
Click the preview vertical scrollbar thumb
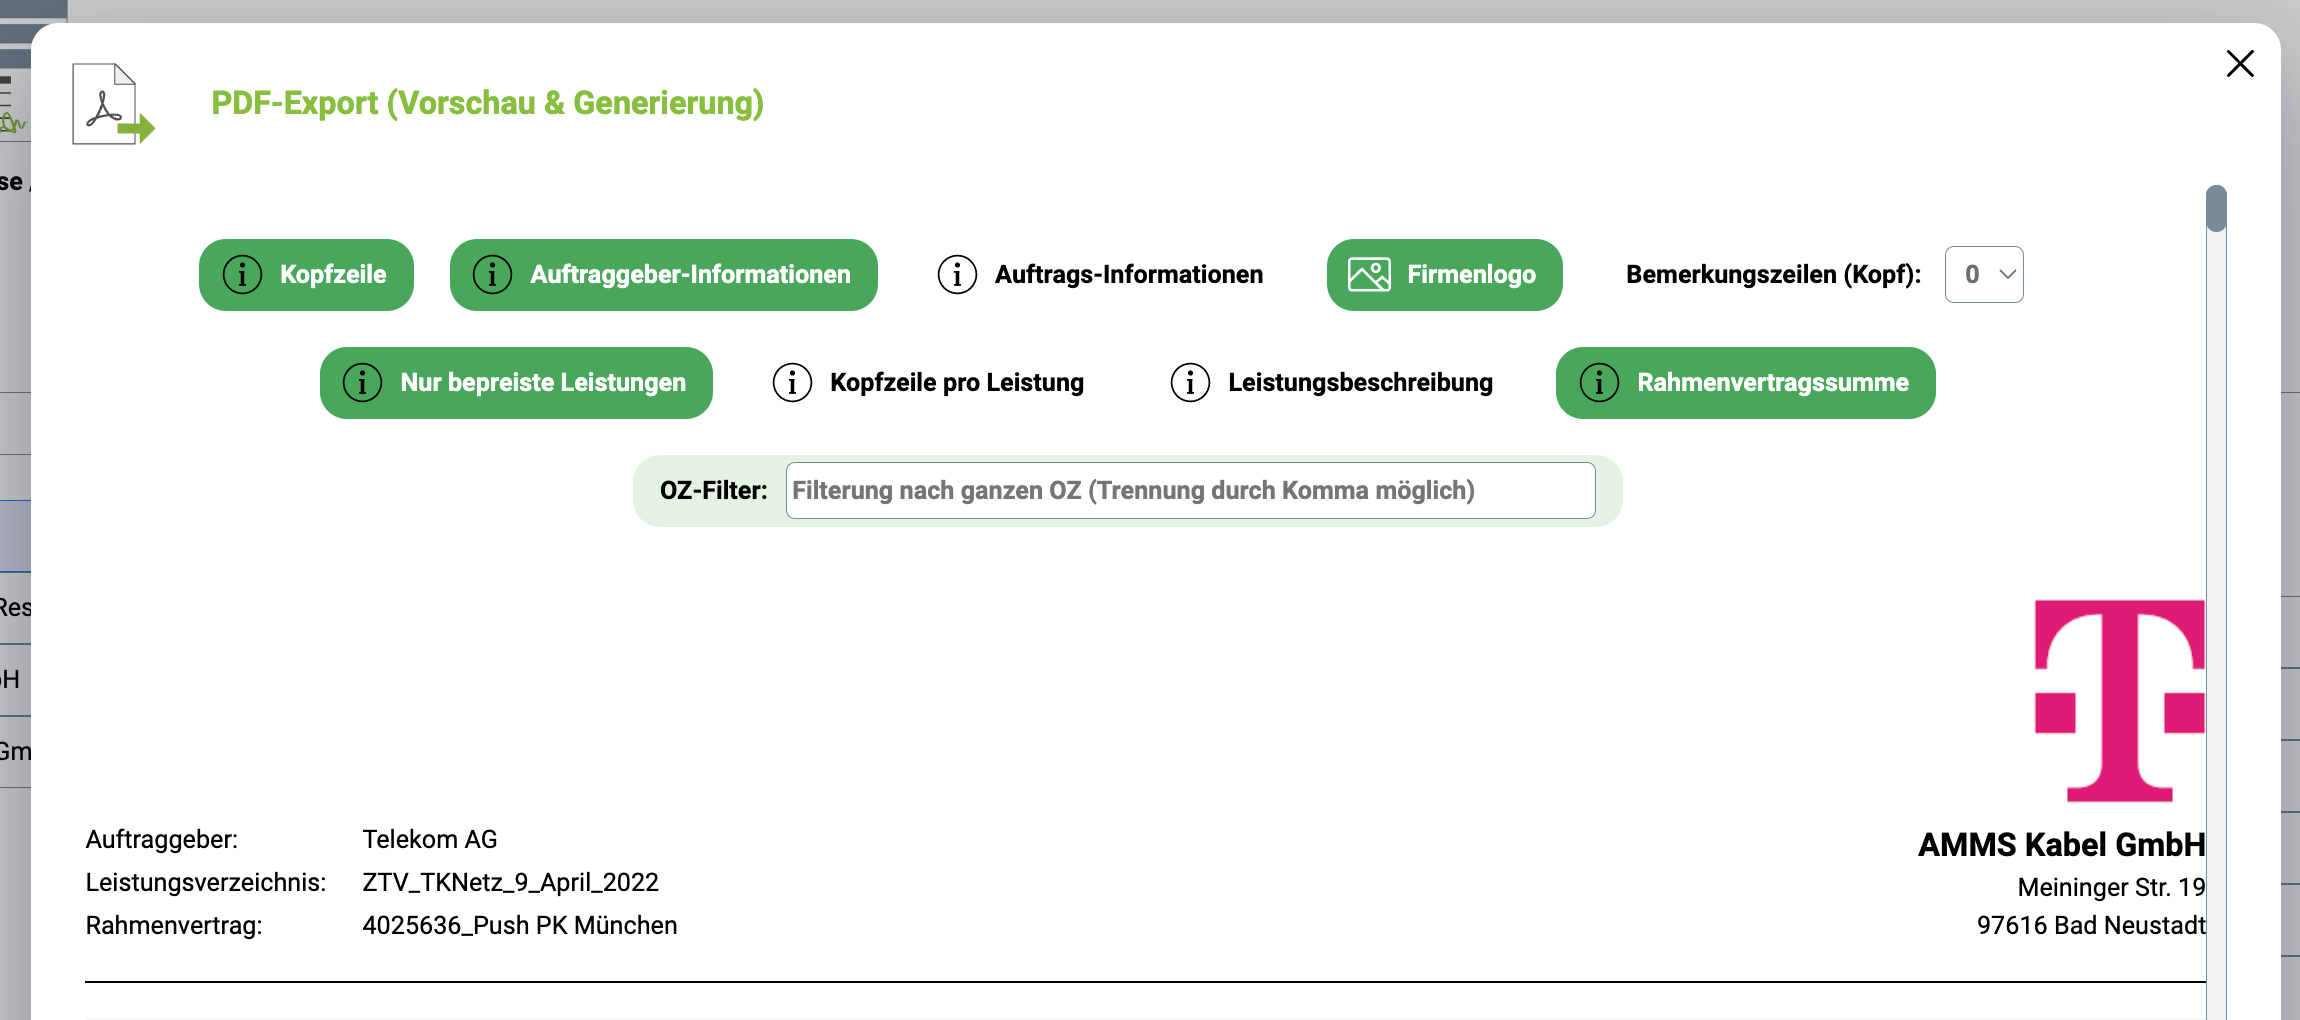2216,209
